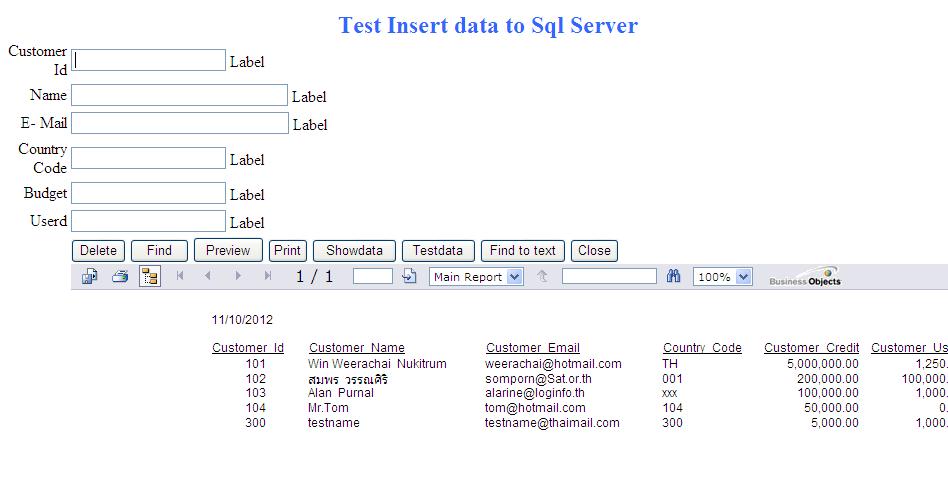
Task: Click country code 001 cell
Action: pyautogui.click(x=672, y=379)
